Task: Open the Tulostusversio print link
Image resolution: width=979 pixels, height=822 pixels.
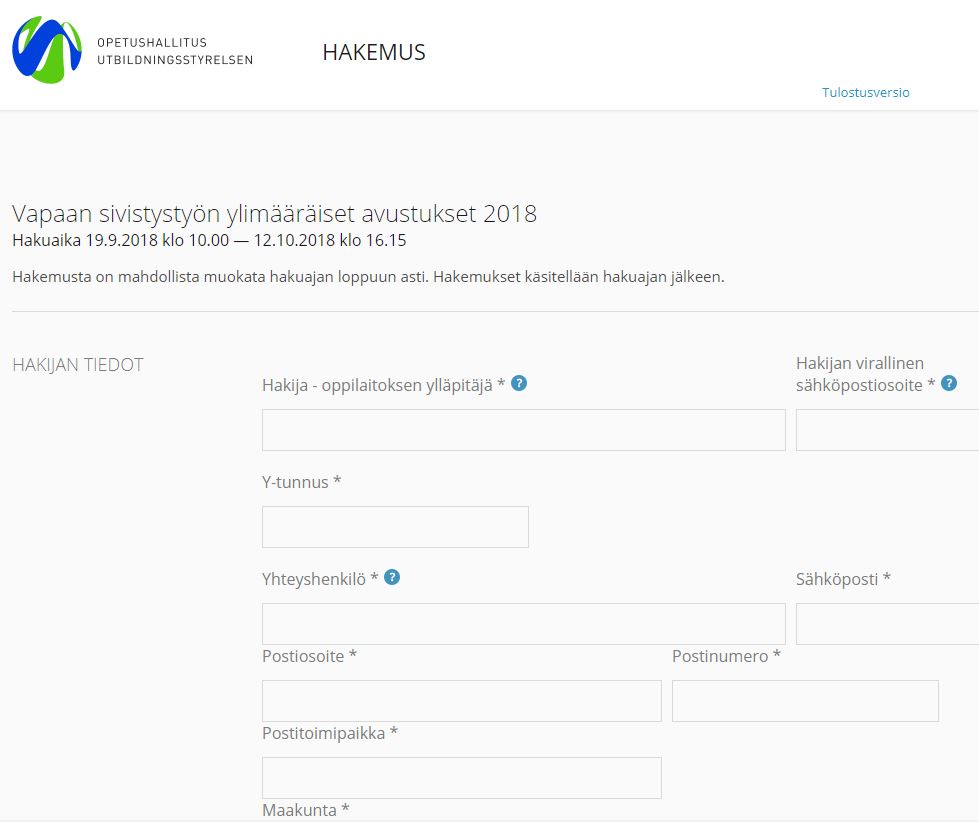Action: (865, 92)
